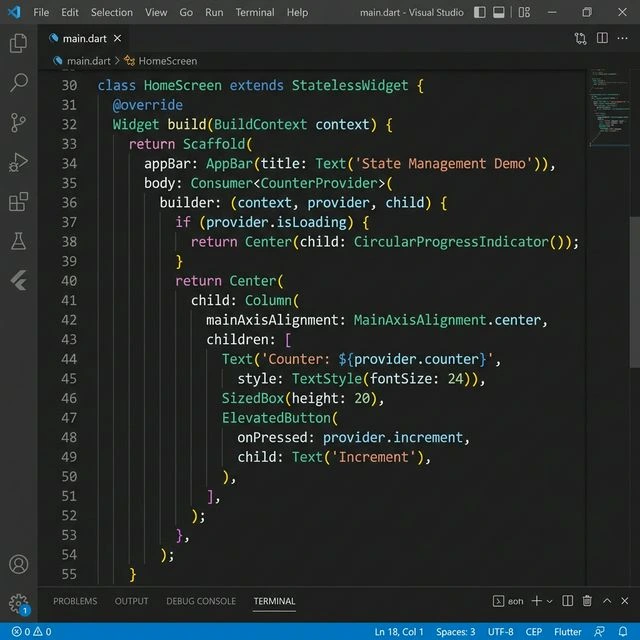Screen dimensions: 640x640
Task: Click the editor vertical scrollbar thumb
Action: (x=634, y=292)
